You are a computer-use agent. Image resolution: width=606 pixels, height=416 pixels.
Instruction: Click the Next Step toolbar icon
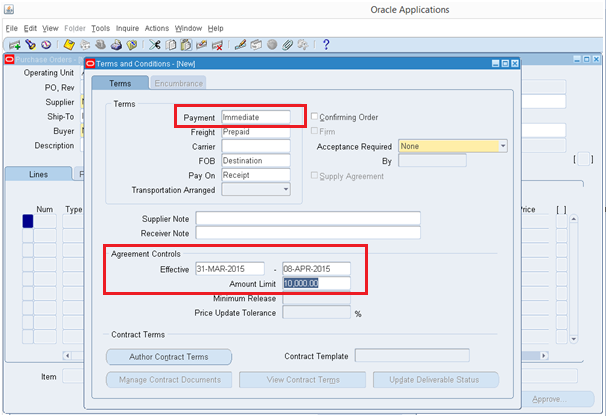85,45
